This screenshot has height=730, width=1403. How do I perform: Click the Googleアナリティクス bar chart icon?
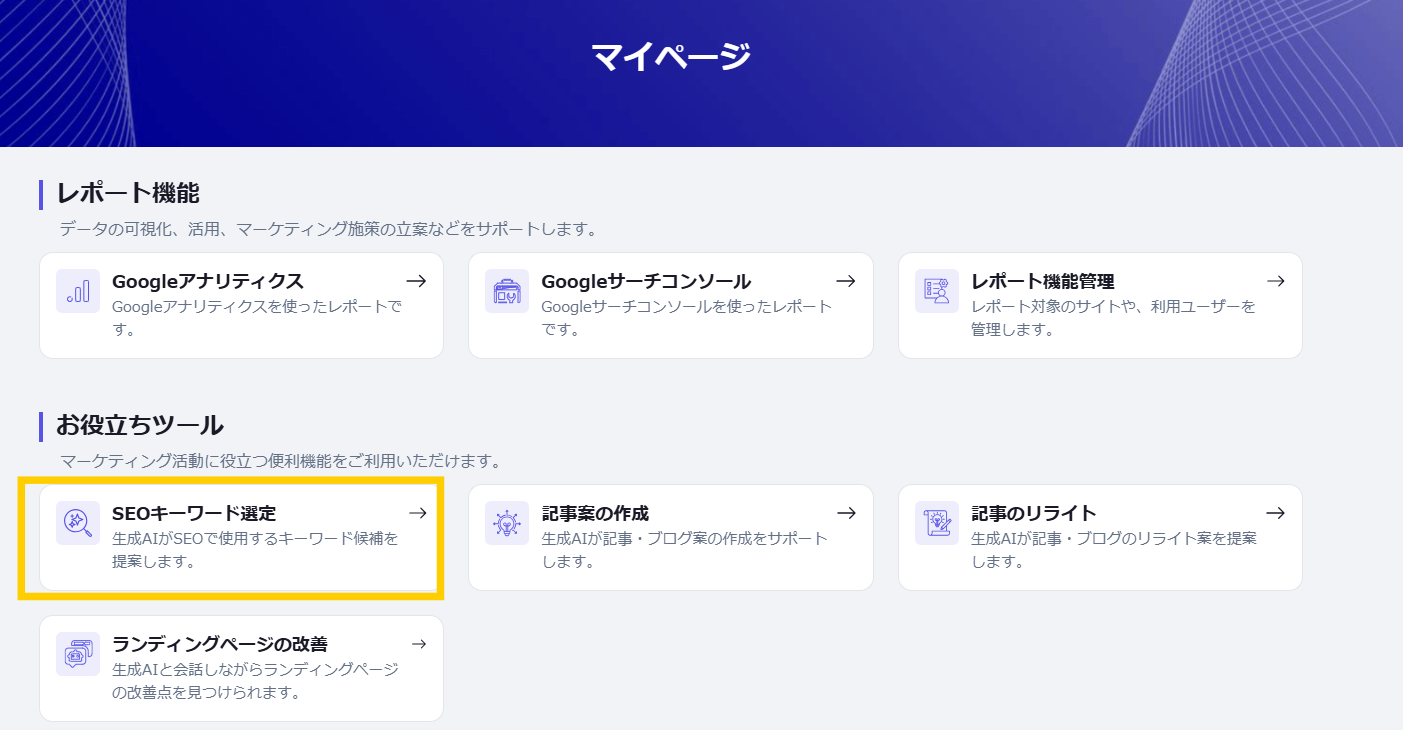point(77,291)
